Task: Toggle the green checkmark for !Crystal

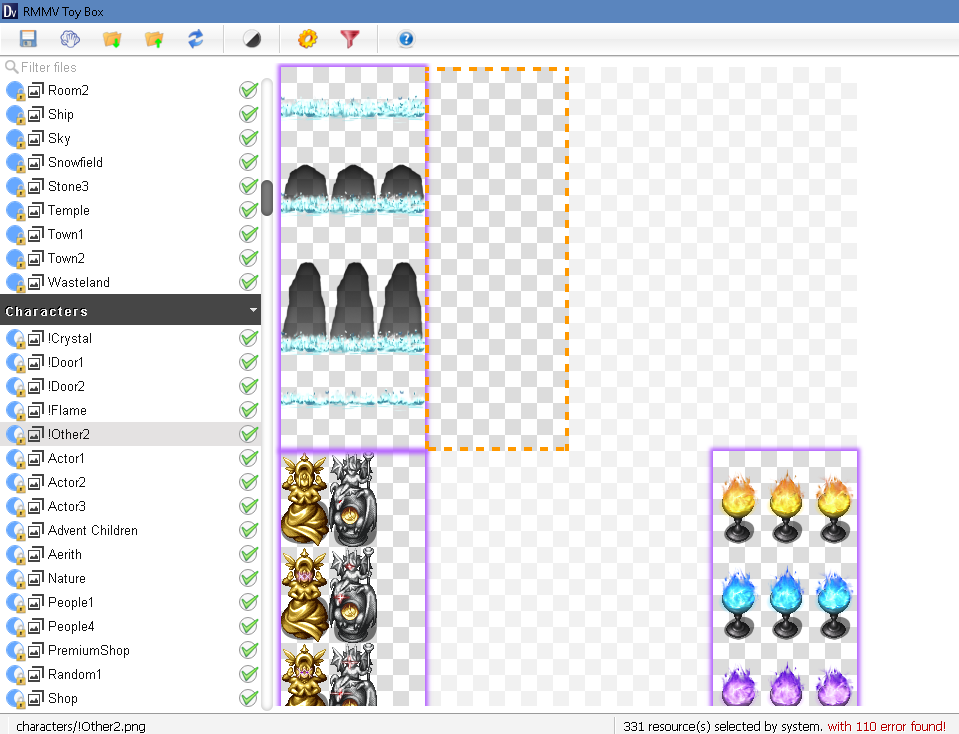Action: (248, 338)
